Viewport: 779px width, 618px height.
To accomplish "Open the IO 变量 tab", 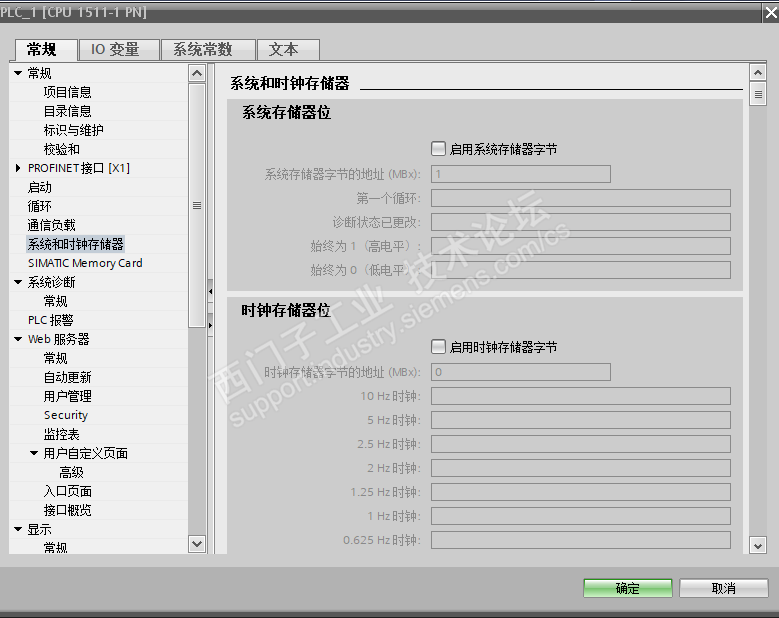I will (119, 50).
